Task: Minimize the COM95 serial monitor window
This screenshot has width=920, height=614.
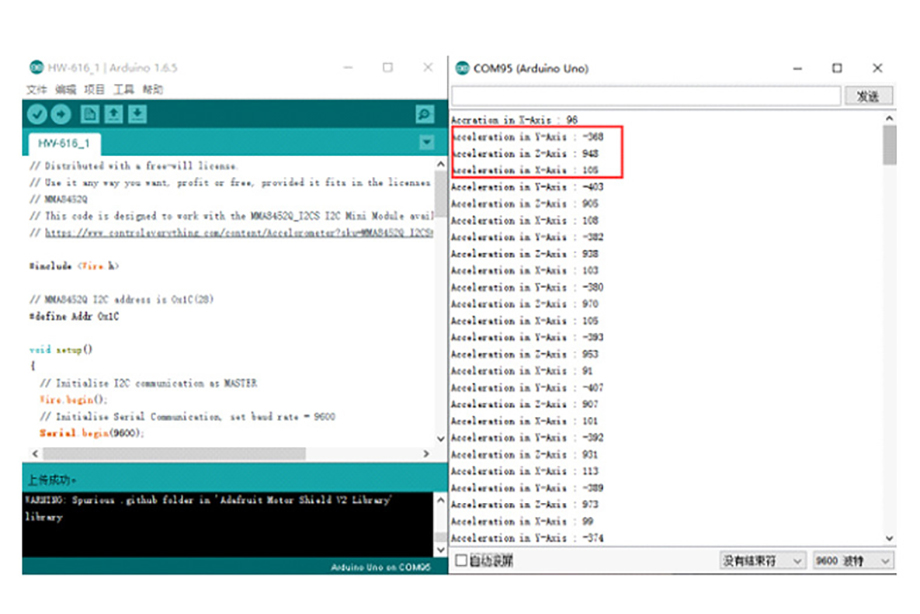Action: click(x=797, y=68)
